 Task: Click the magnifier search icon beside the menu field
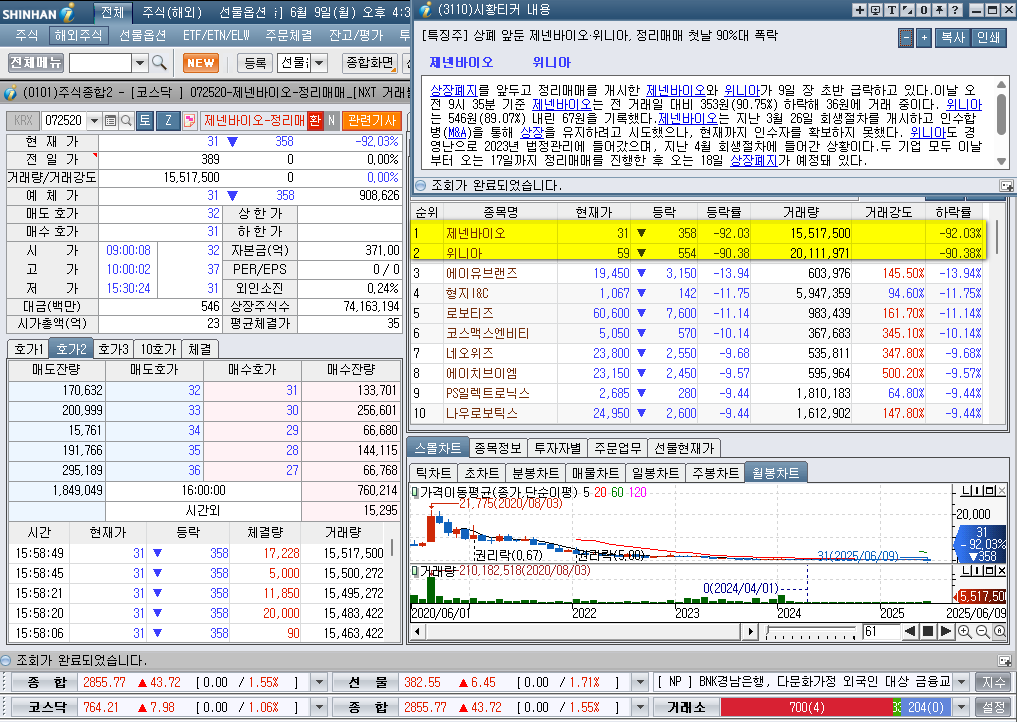159,63
